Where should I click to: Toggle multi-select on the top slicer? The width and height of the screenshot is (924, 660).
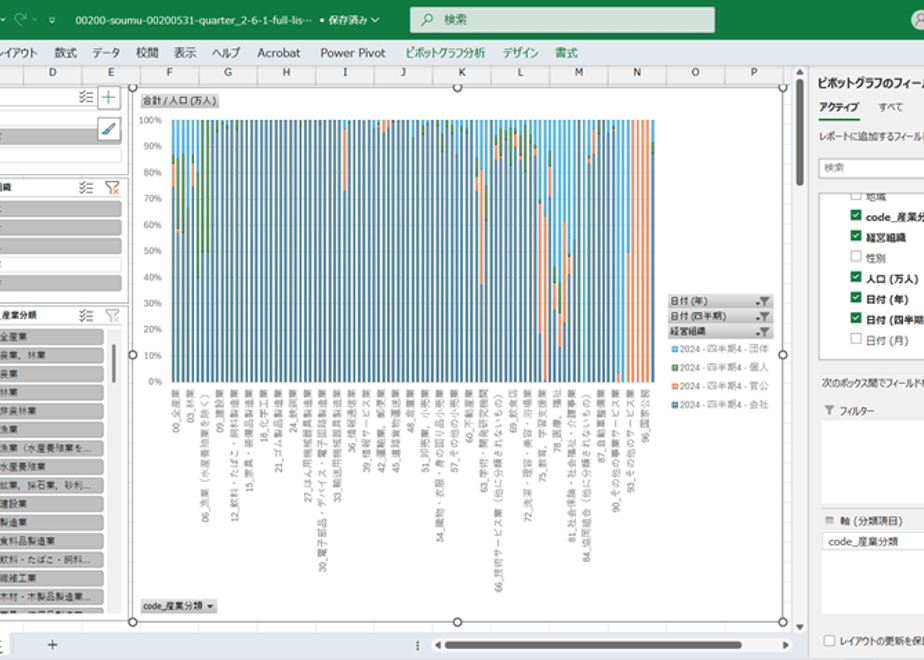click(x=86, y=97)
